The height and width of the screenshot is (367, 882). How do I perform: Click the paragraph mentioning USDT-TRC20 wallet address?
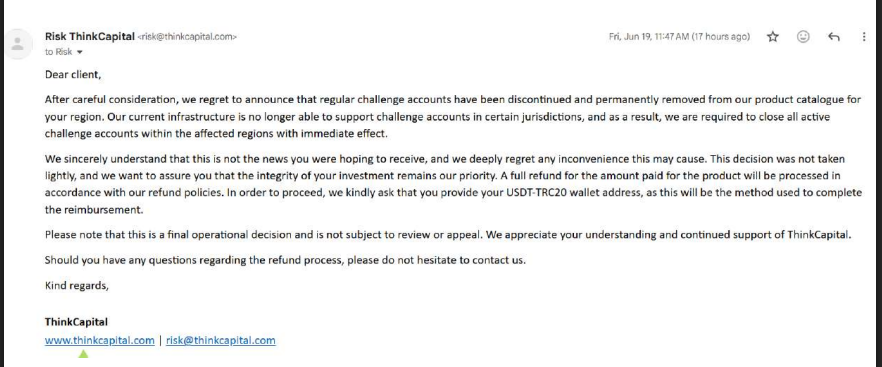pyautogui.click(x=453, y=184)
